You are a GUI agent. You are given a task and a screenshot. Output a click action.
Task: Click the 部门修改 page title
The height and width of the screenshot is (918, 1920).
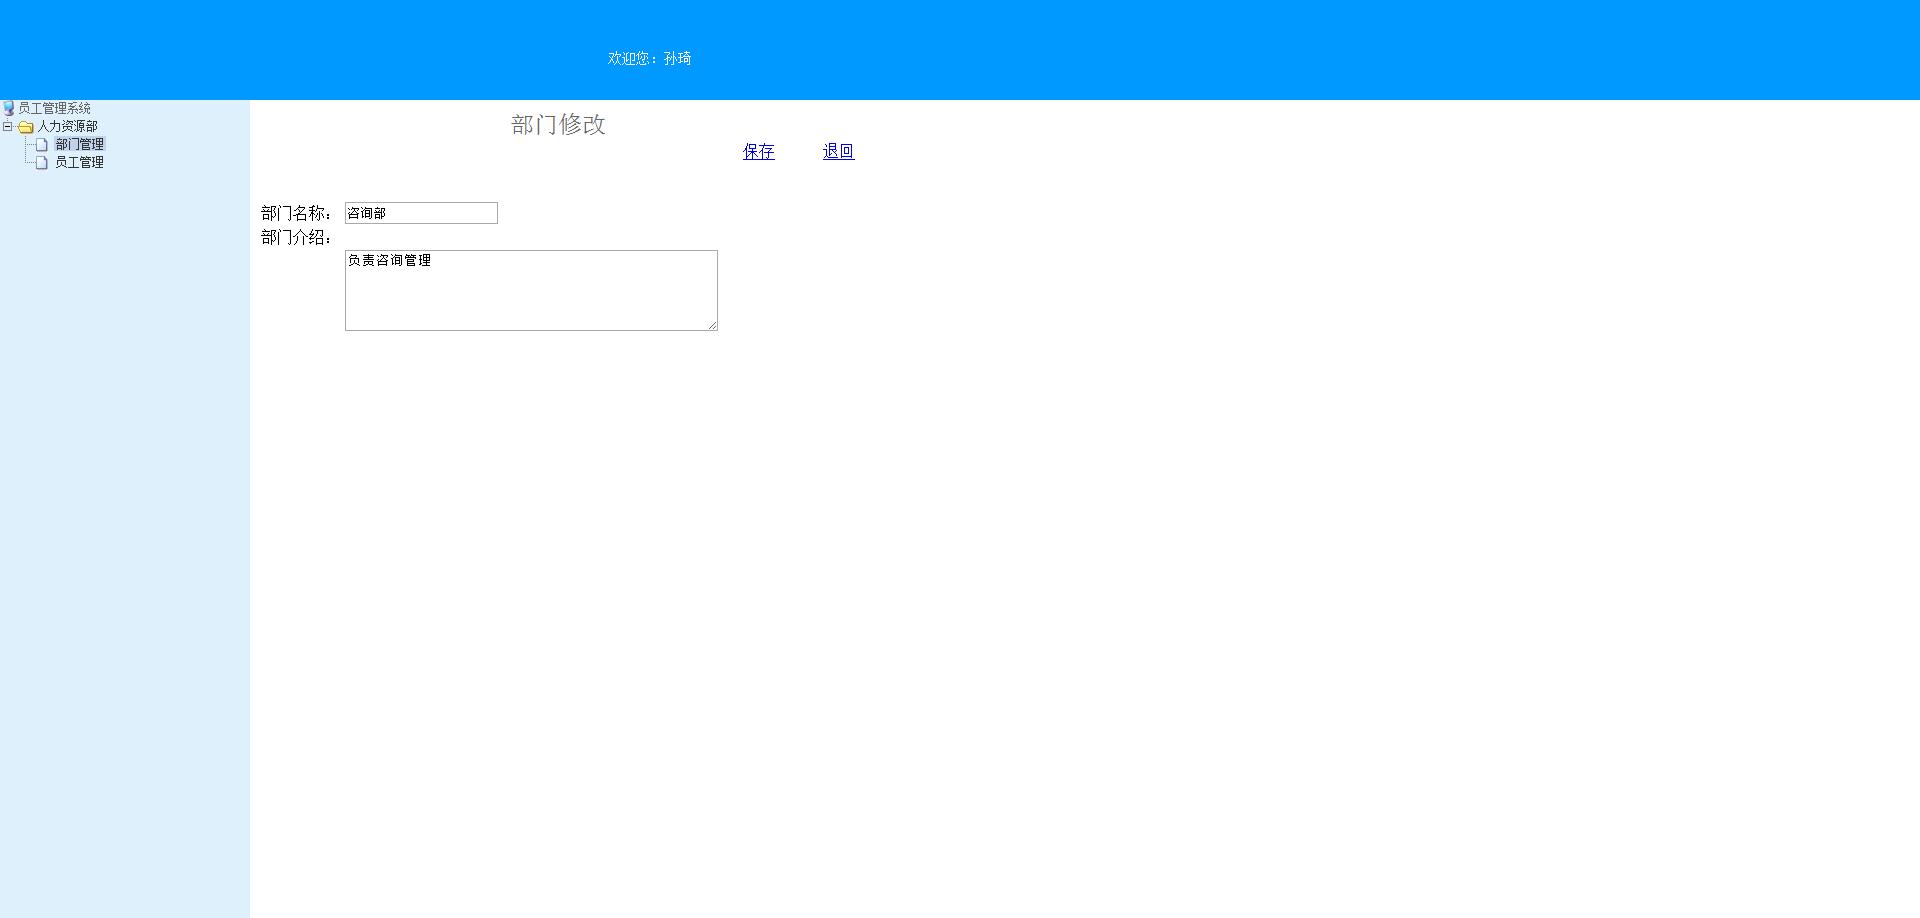click(559, 125)
